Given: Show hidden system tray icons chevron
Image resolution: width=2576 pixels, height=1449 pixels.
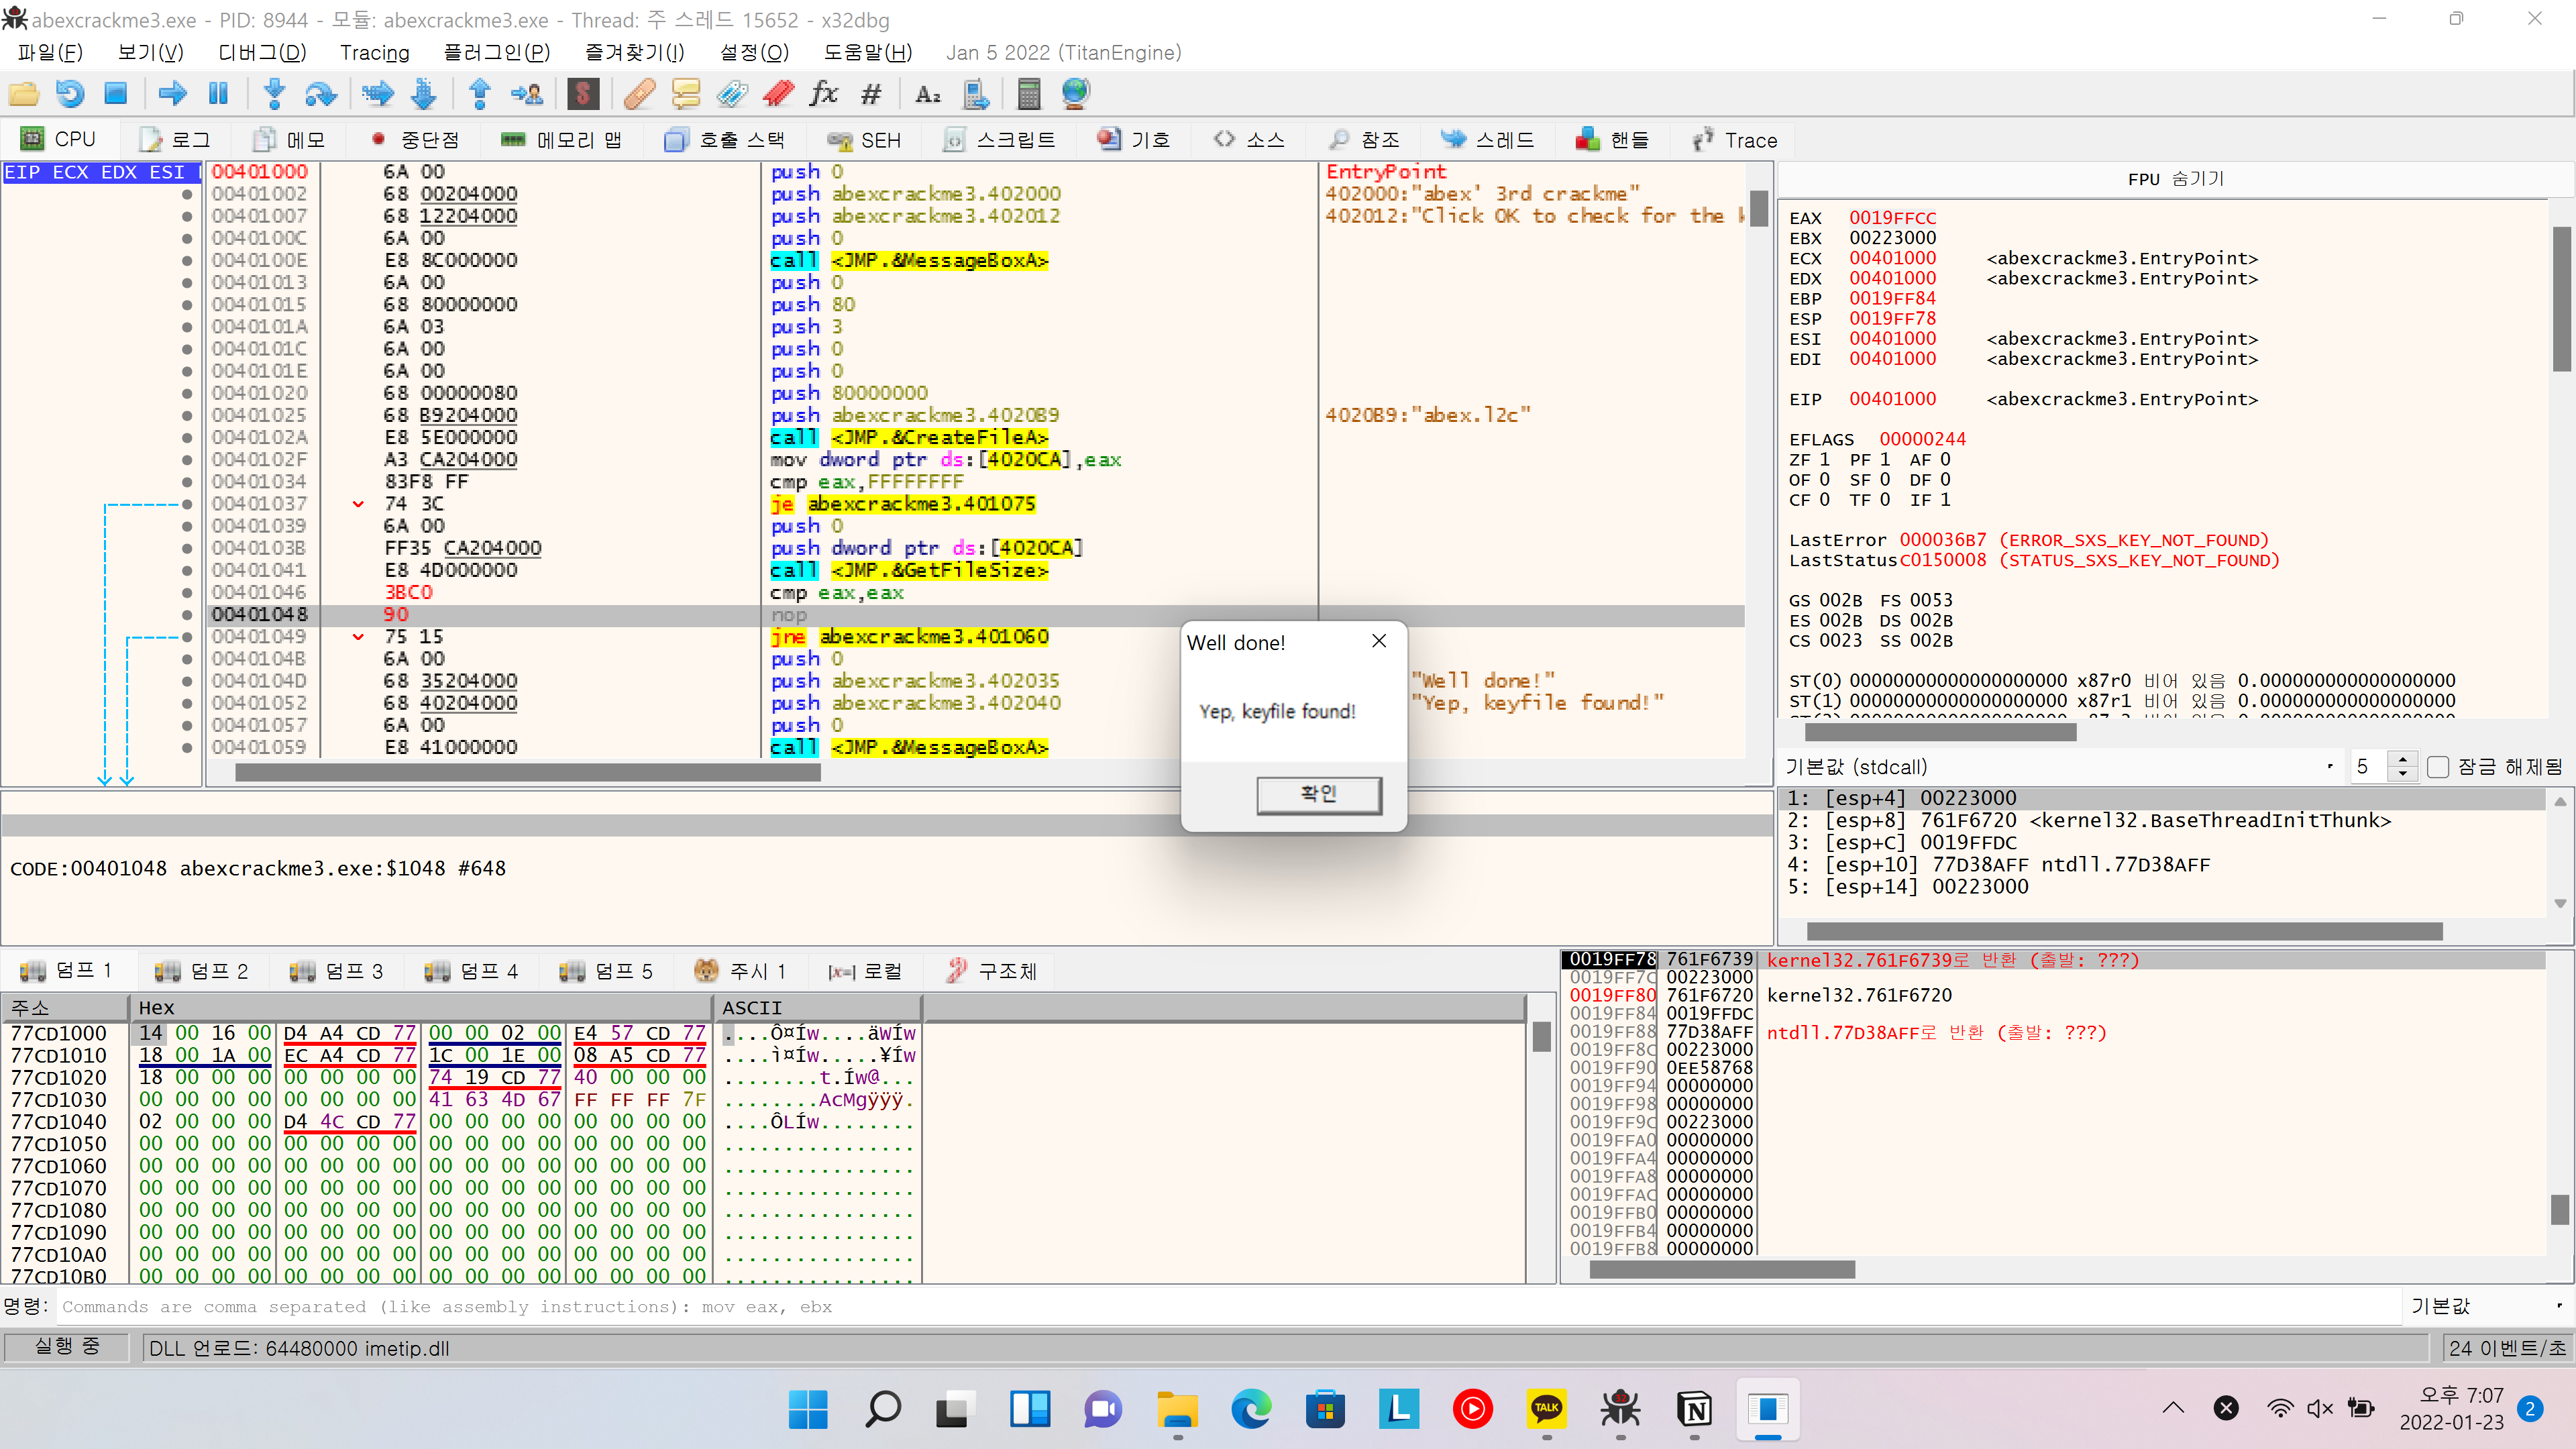Looking at the screenshot, I should (2173, 1408).
